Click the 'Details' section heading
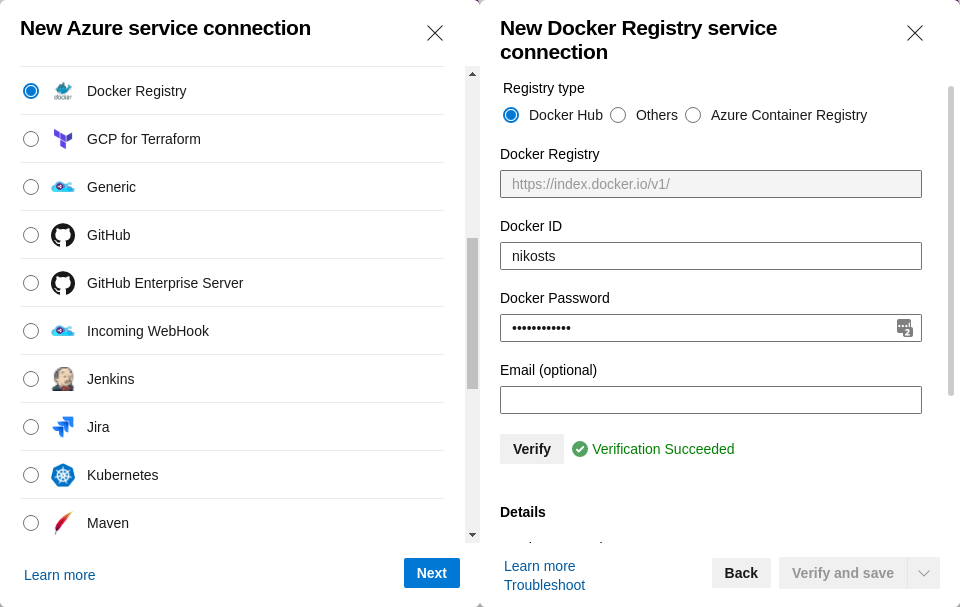The width and height of the screenshot is (960, 607). 523,512
